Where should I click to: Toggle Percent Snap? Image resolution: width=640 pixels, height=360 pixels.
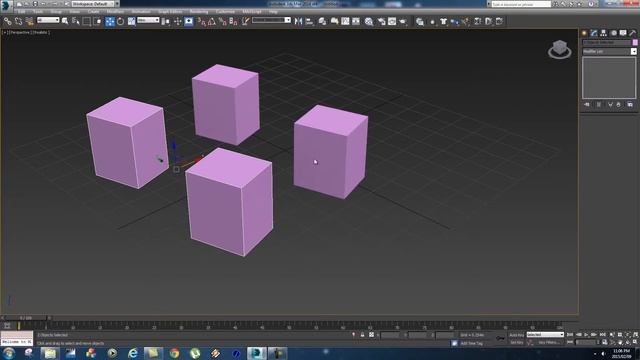[222, 21]
